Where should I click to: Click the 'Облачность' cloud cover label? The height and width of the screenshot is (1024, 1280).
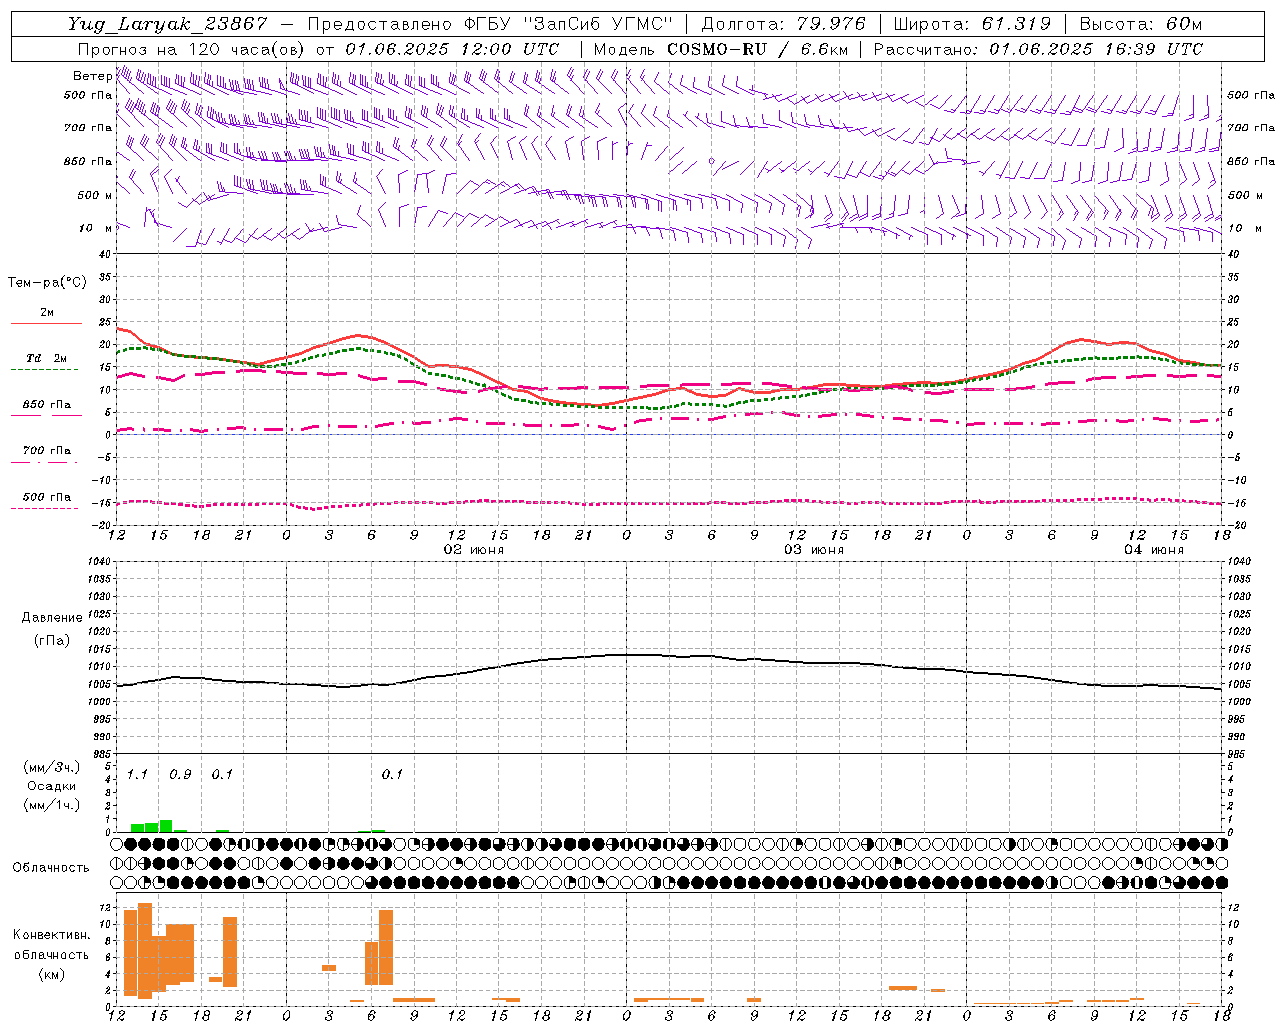(x=51, y=867)
